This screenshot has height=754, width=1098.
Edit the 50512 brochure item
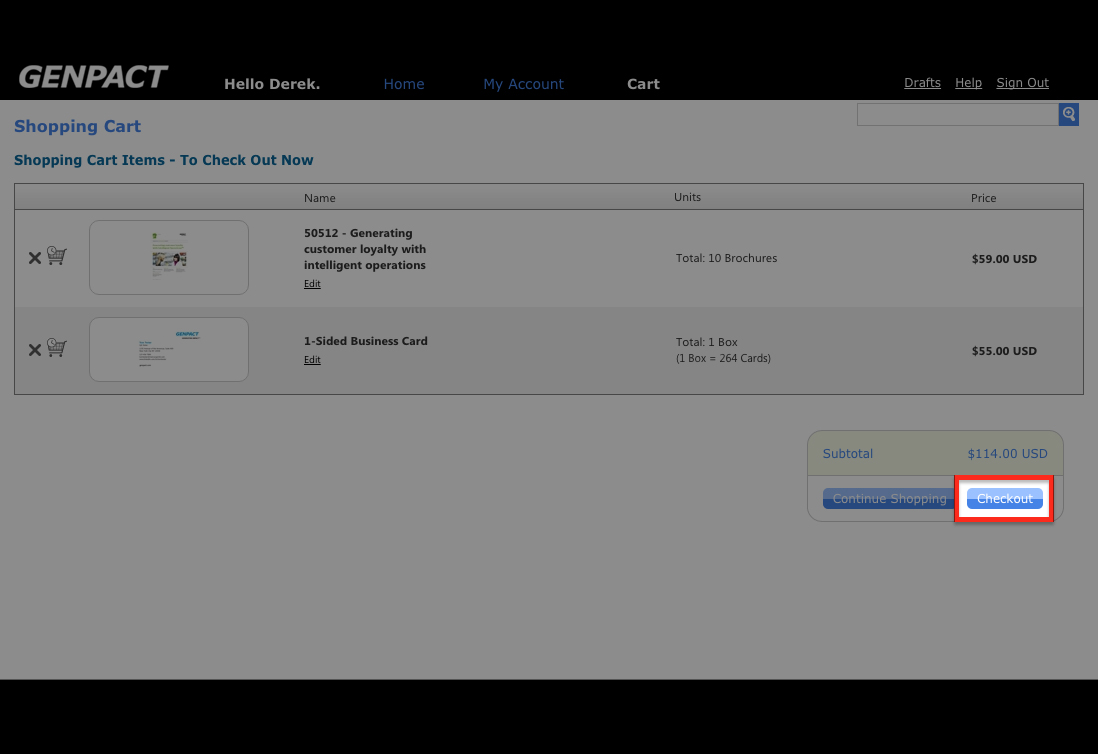tap(312, 284)
